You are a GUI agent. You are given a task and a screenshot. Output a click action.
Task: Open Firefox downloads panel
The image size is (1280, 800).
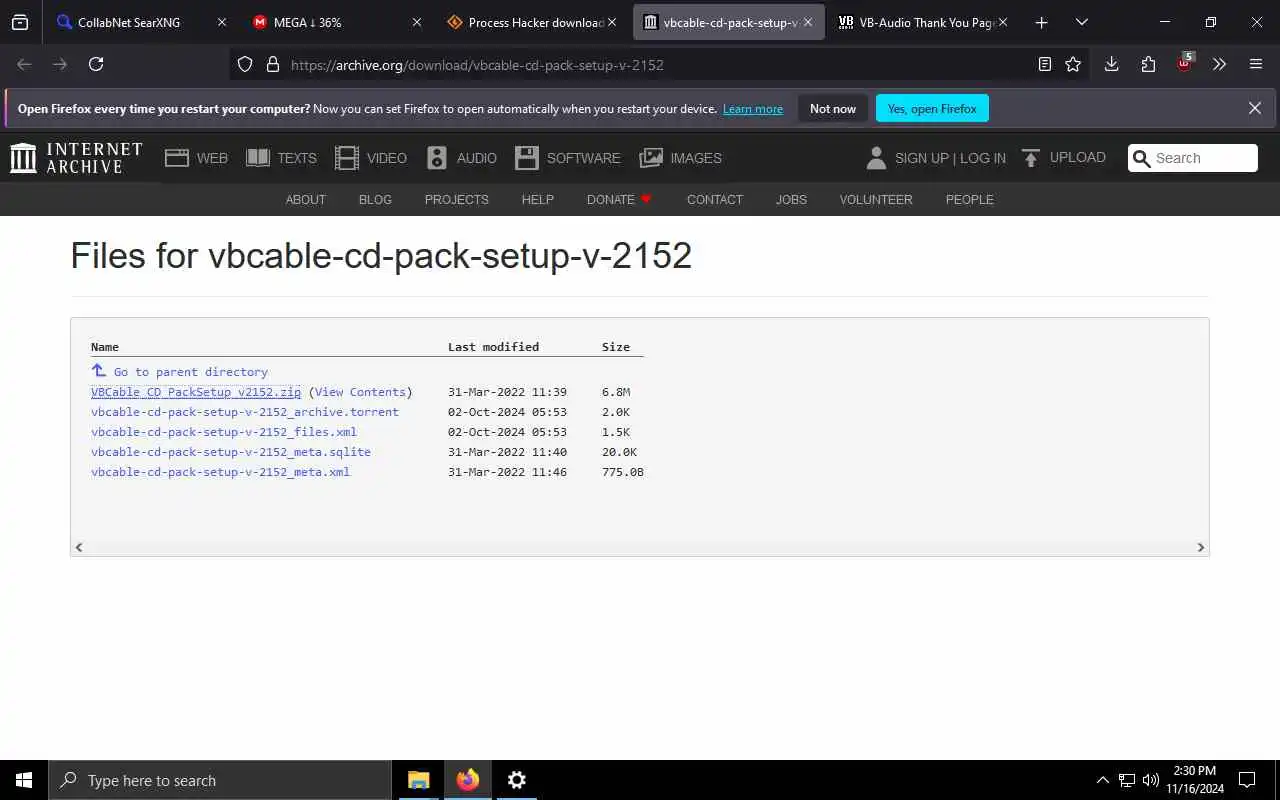coord(1111,64)
